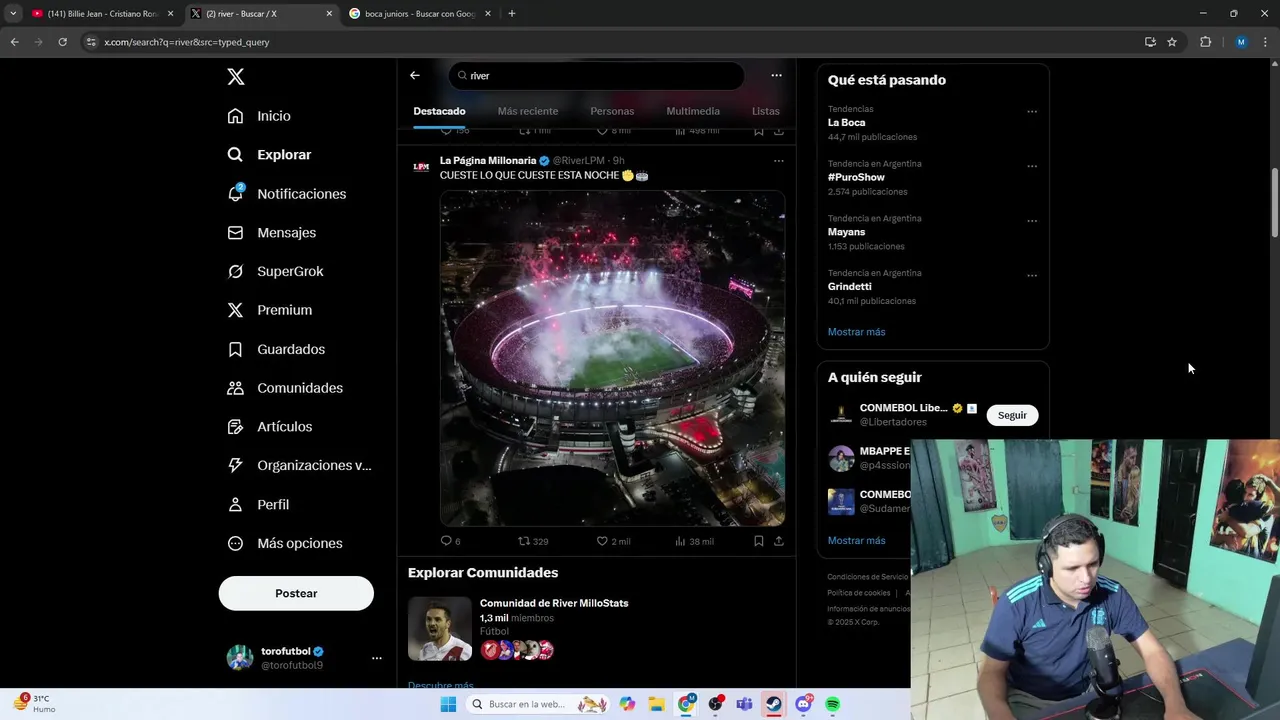
Task: Reply to the stadium post
Action: point(450,541)
